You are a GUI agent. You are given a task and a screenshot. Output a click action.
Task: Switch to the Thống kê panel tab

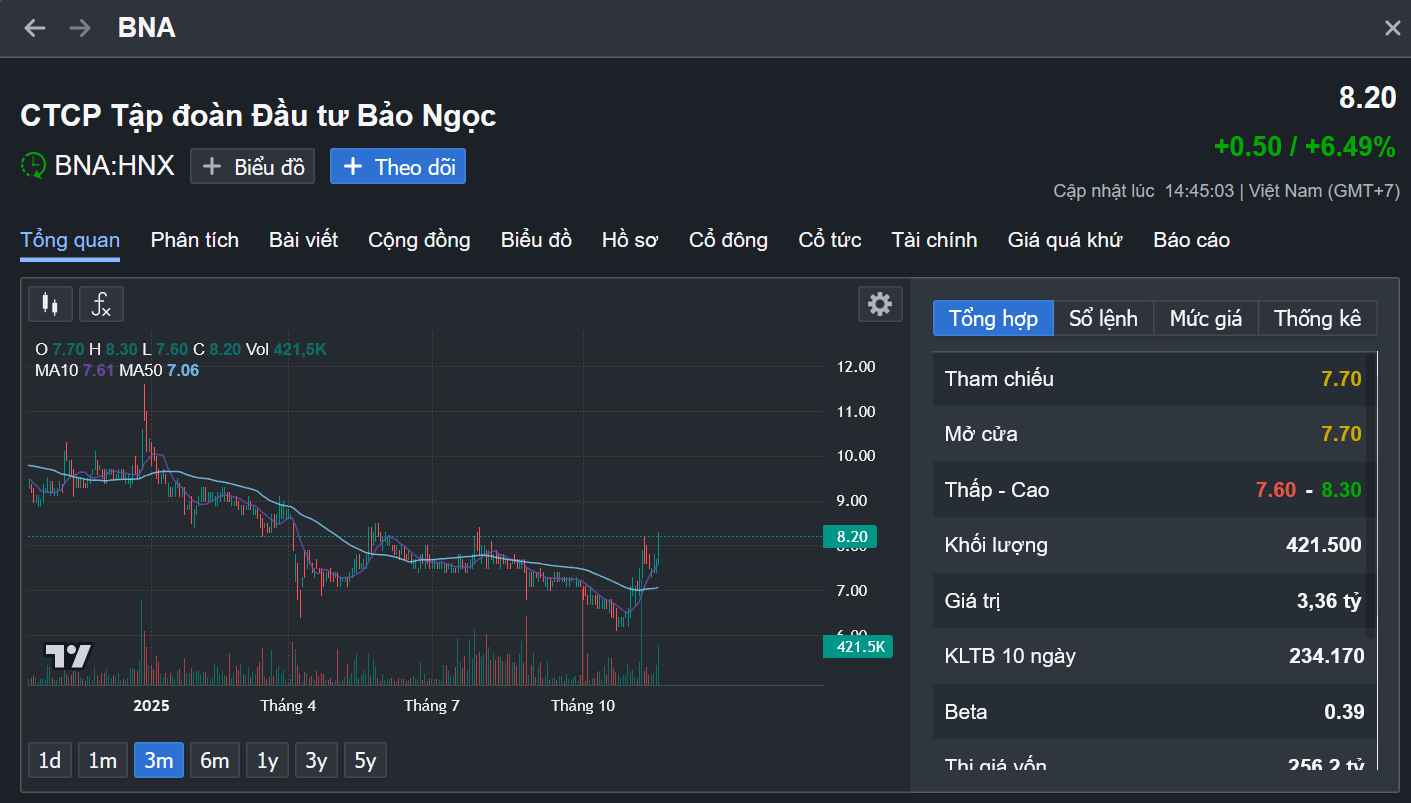pyautogui.click(x=1318, y=319)
